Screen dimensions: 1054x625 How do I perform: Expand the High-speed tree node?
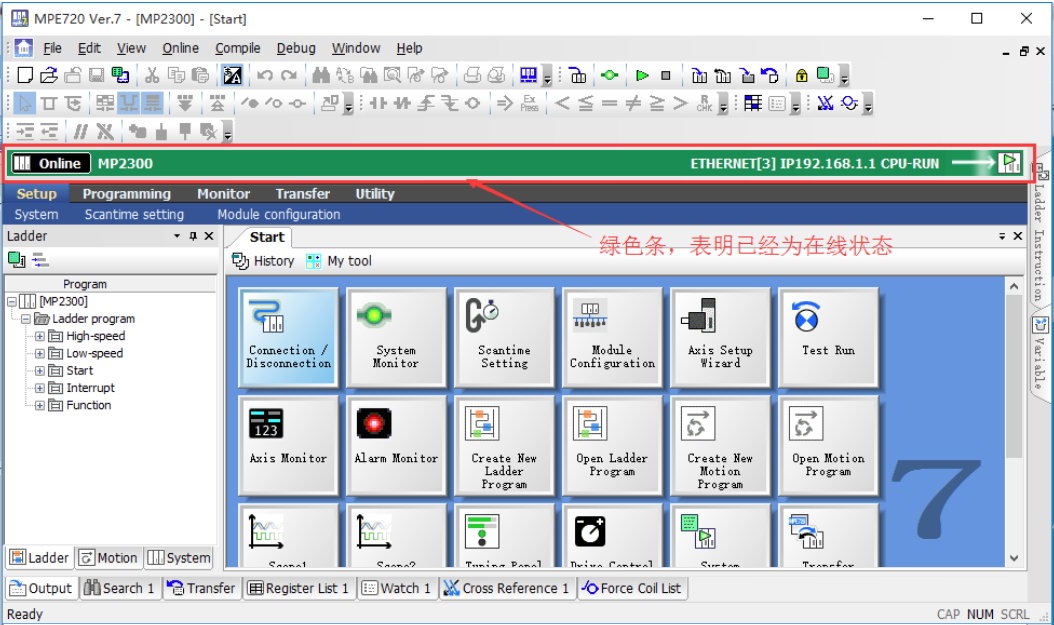click(40, 337)
